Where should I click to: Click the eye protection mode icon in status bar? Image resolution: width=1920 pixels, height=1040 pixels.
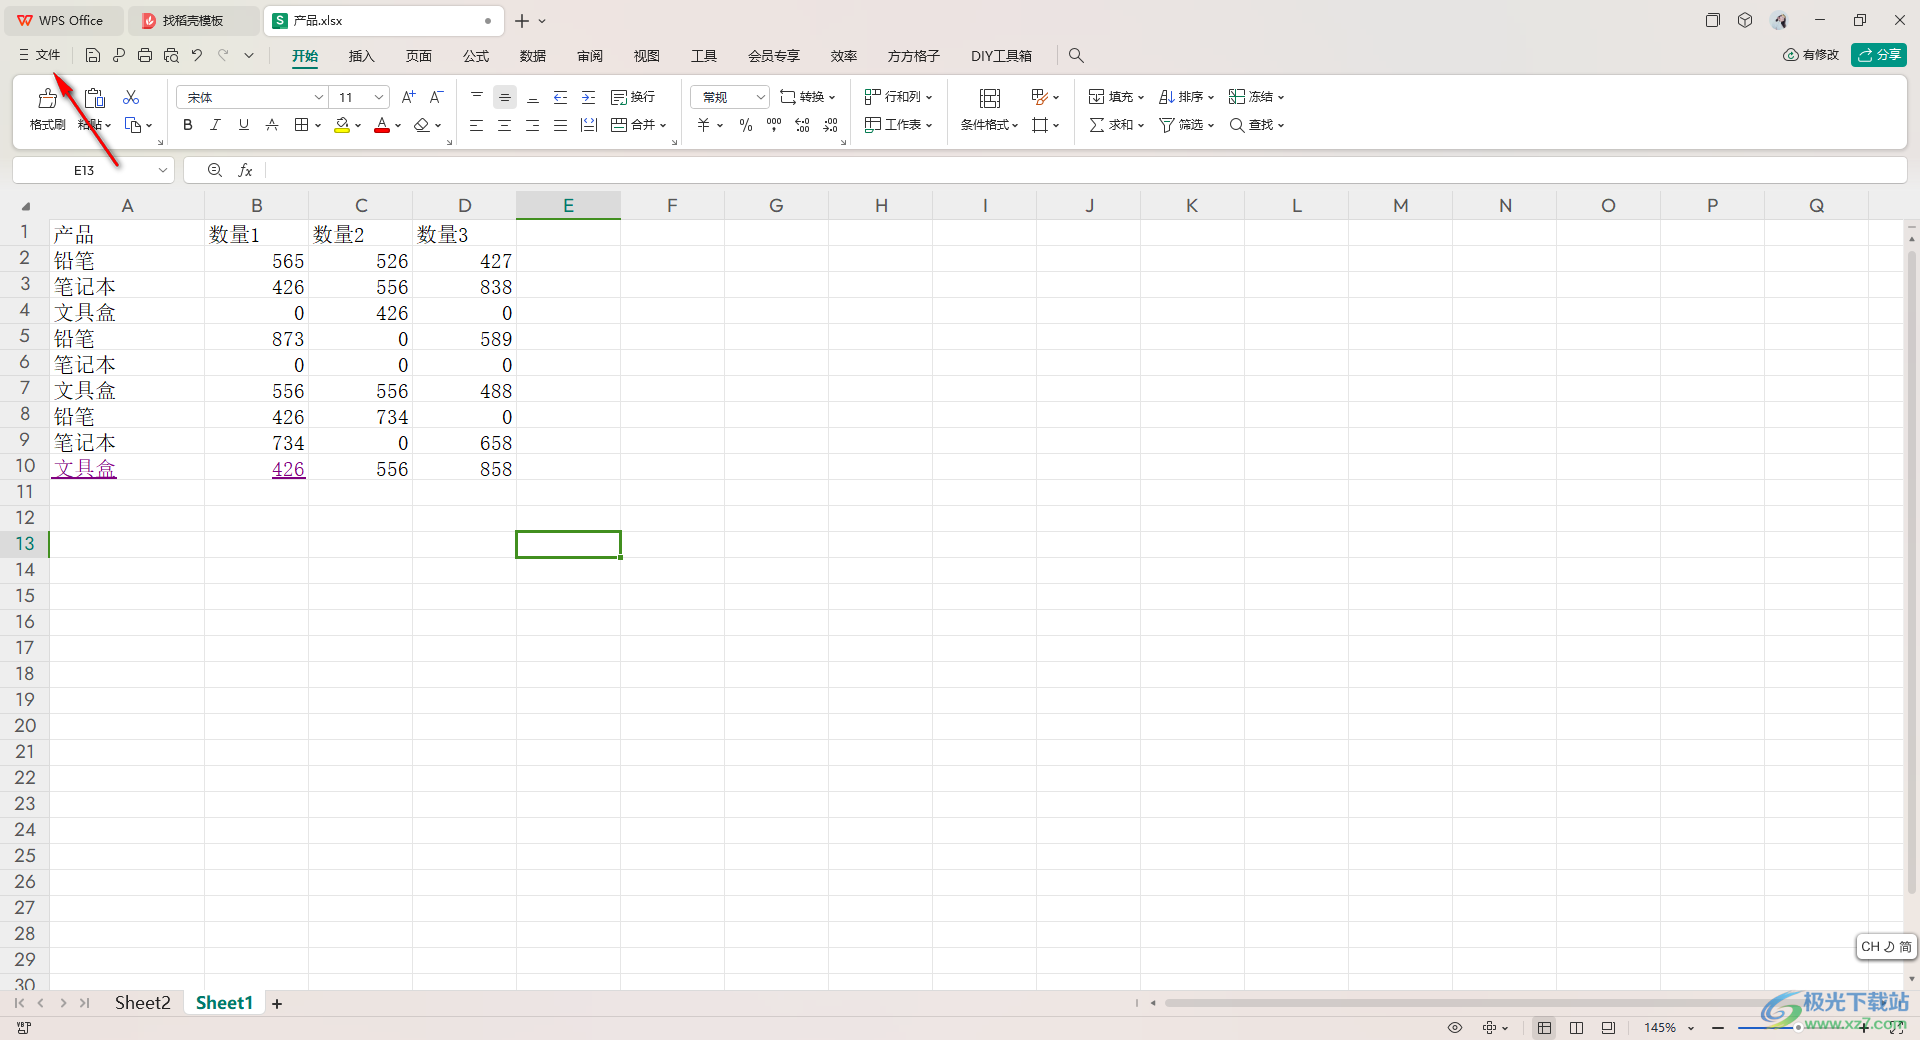point(1455,1028)
